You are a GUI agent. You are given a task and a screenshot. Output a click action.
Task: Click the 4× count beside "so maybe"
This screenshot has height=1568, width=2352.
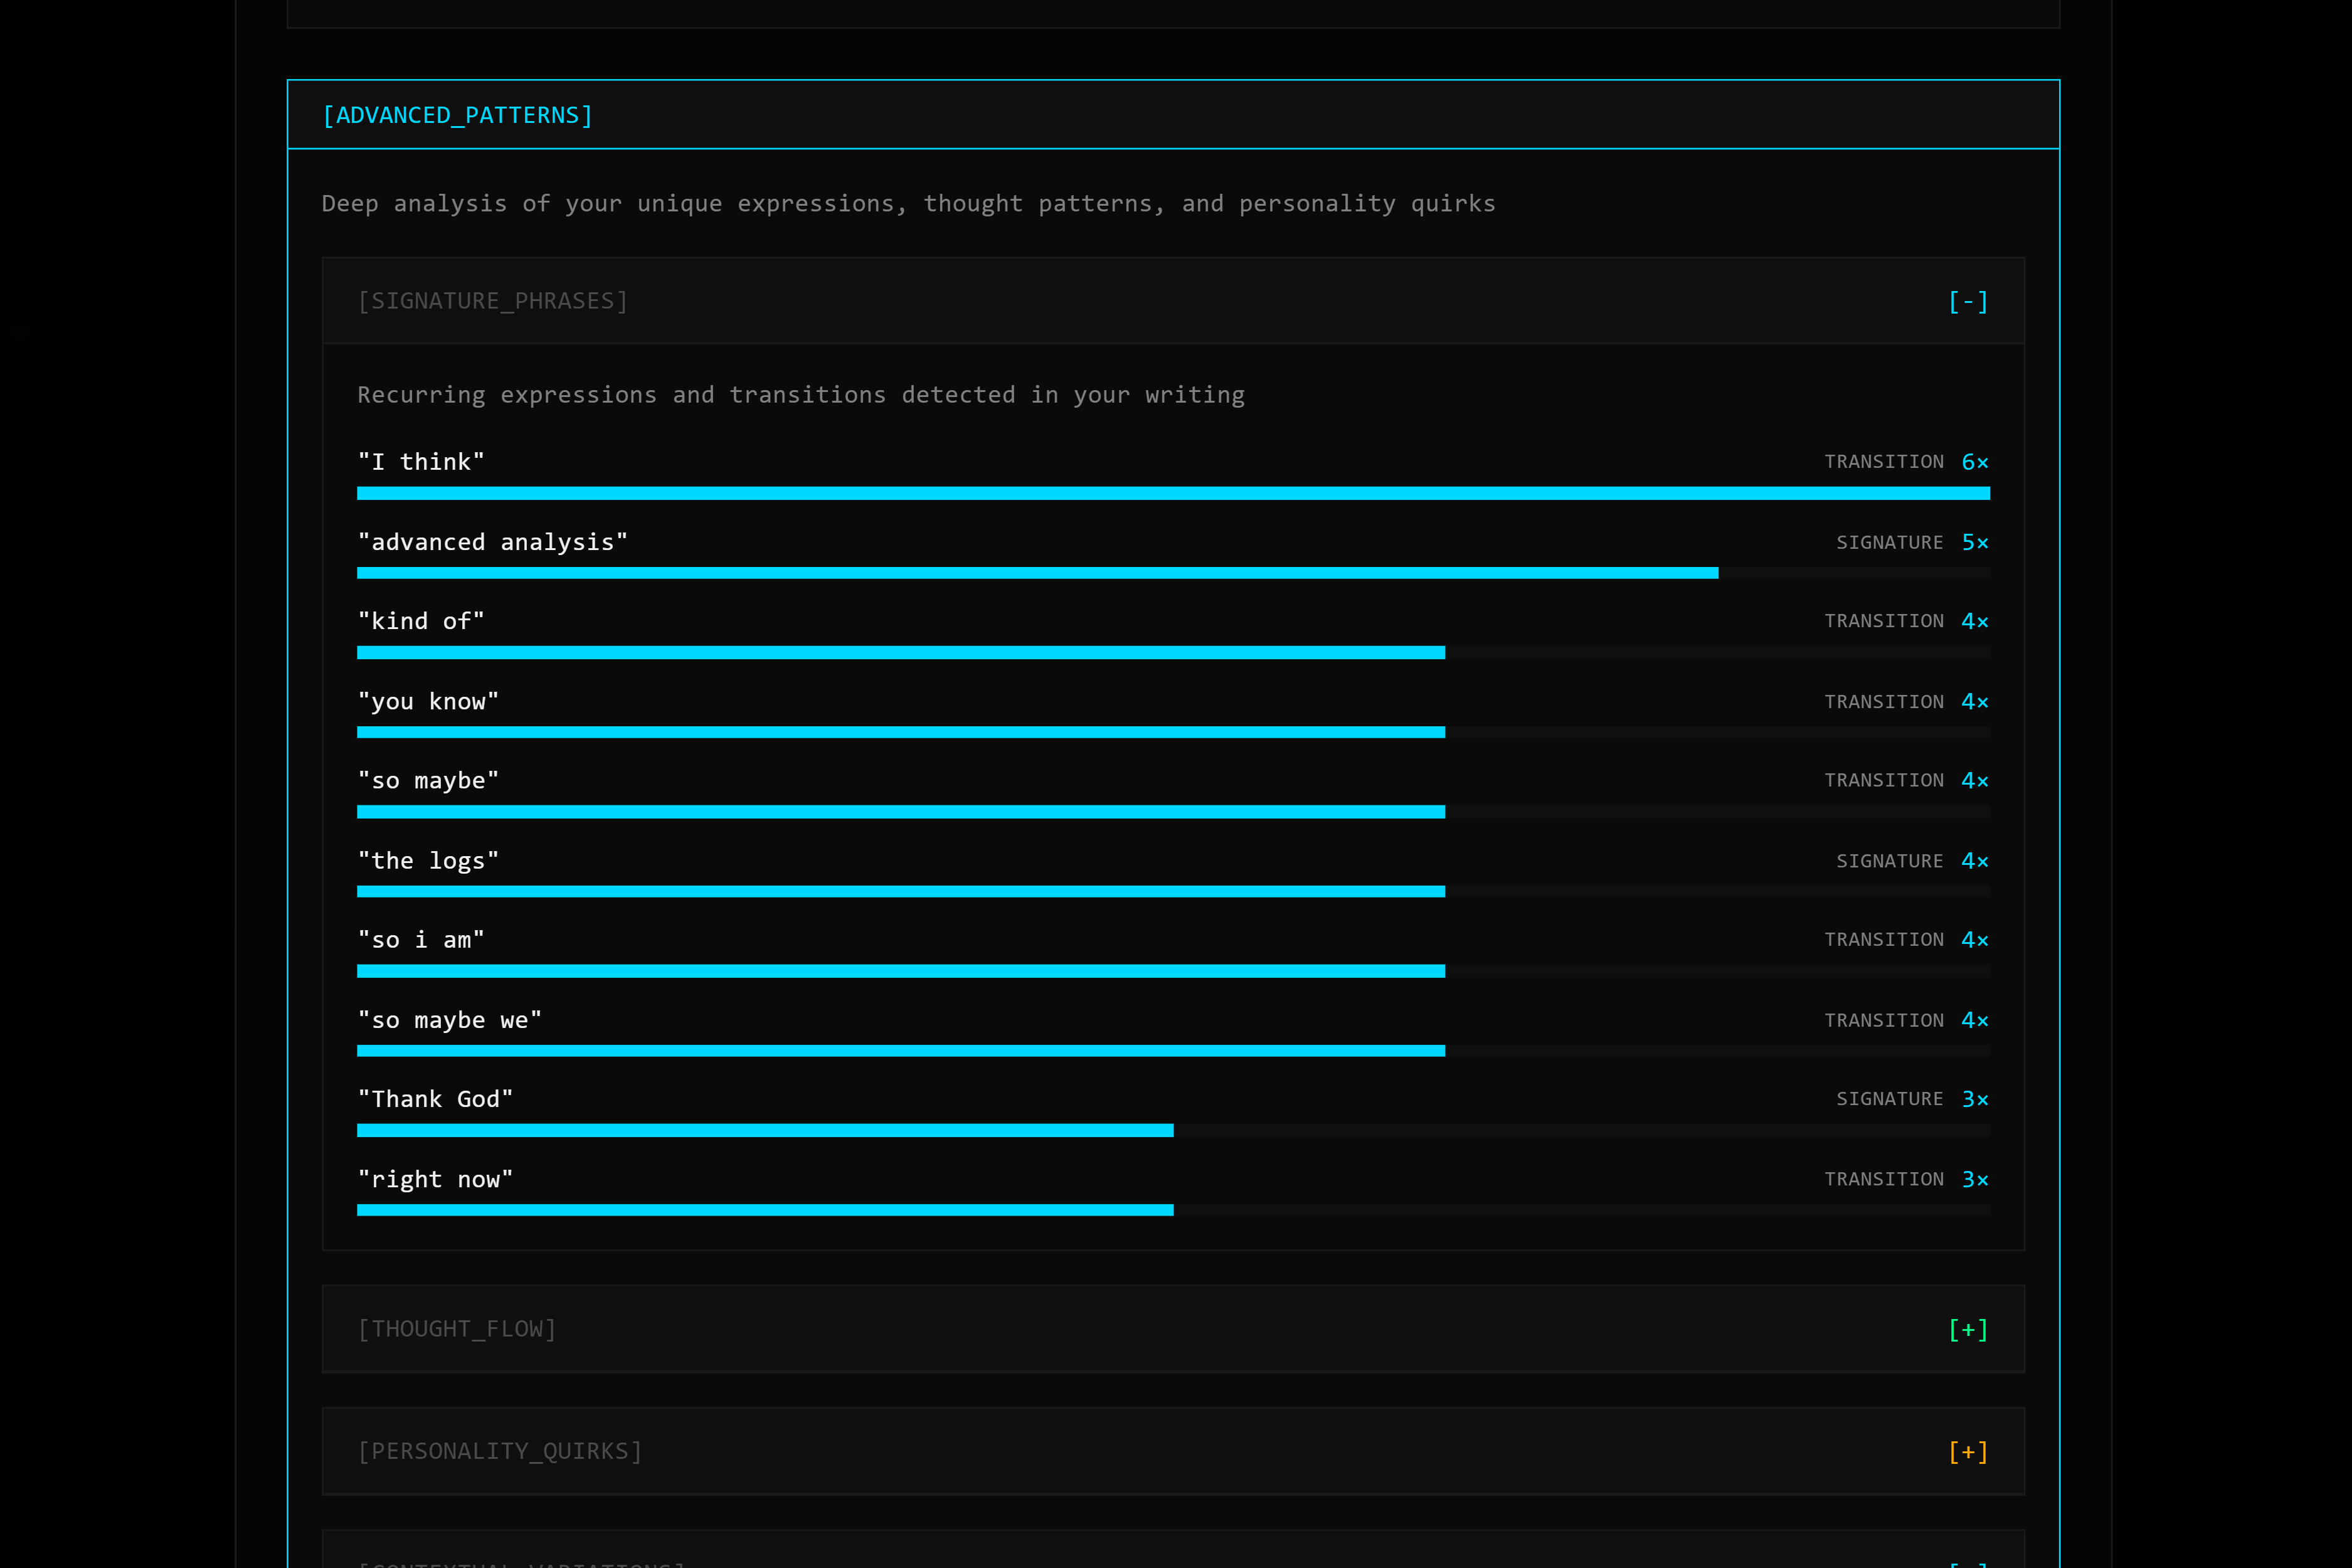(1974, 780)
